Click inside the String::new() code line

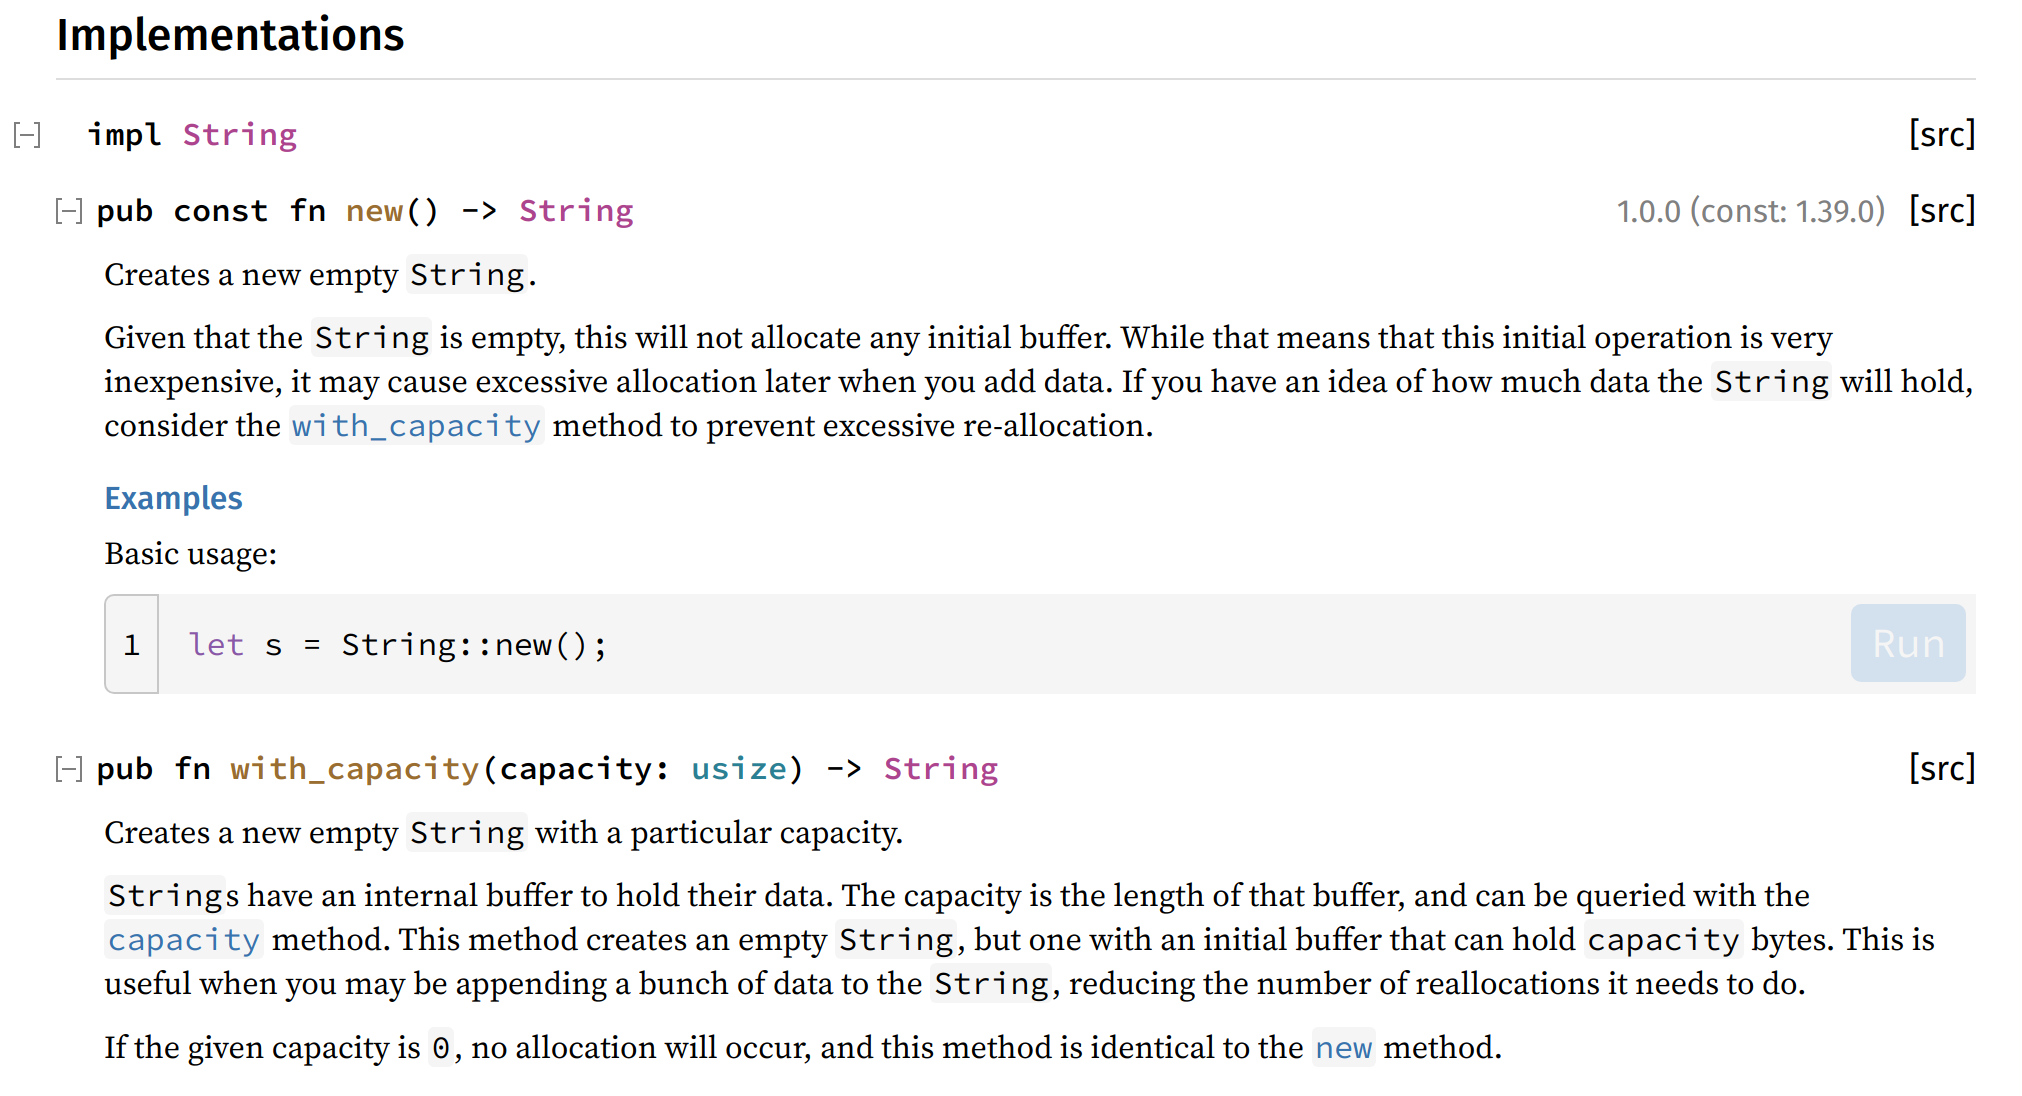398,645
